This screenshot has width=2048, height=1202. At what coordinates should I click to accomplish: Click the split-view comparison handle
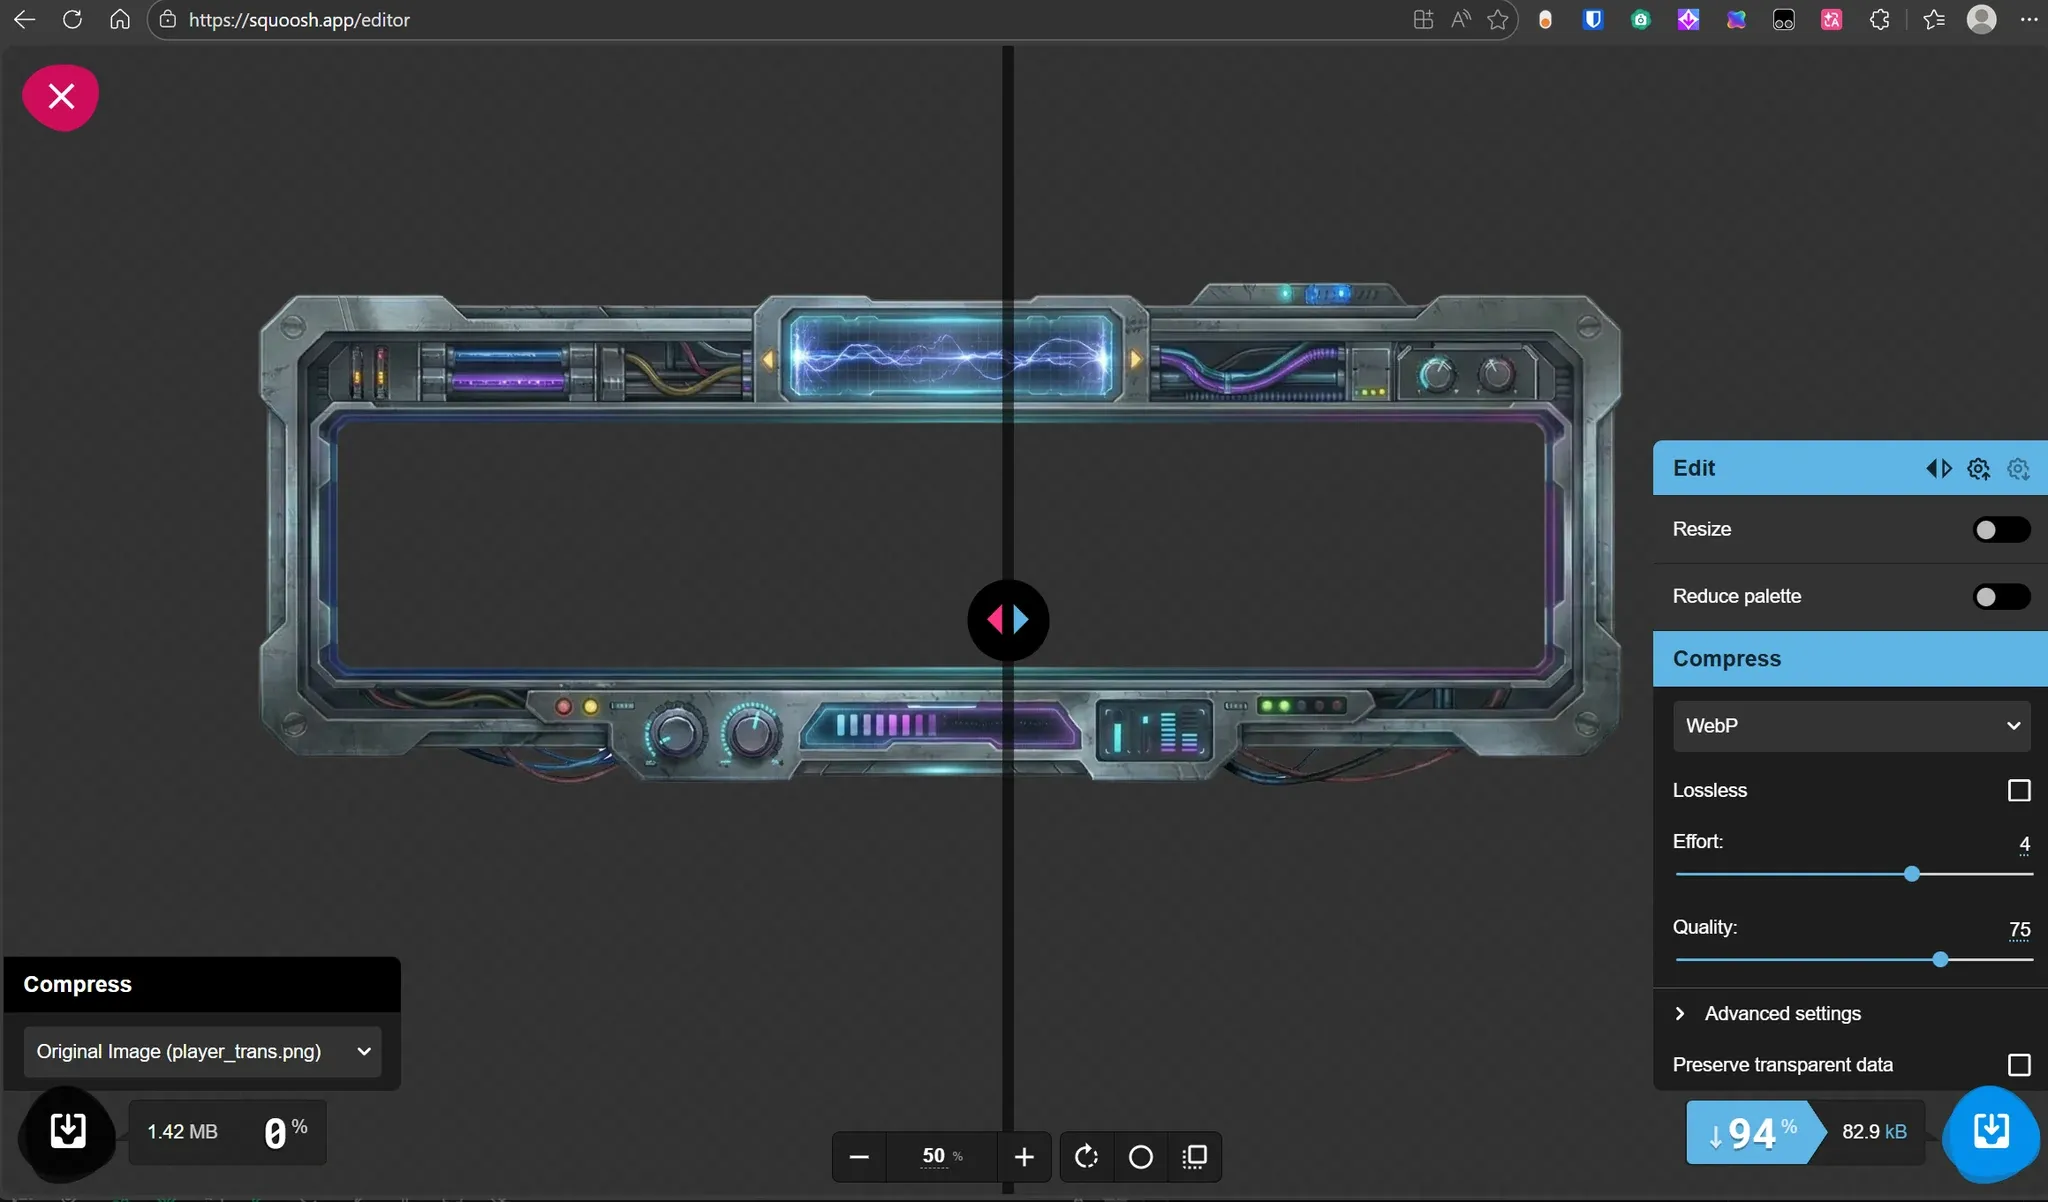point(1008,620)
